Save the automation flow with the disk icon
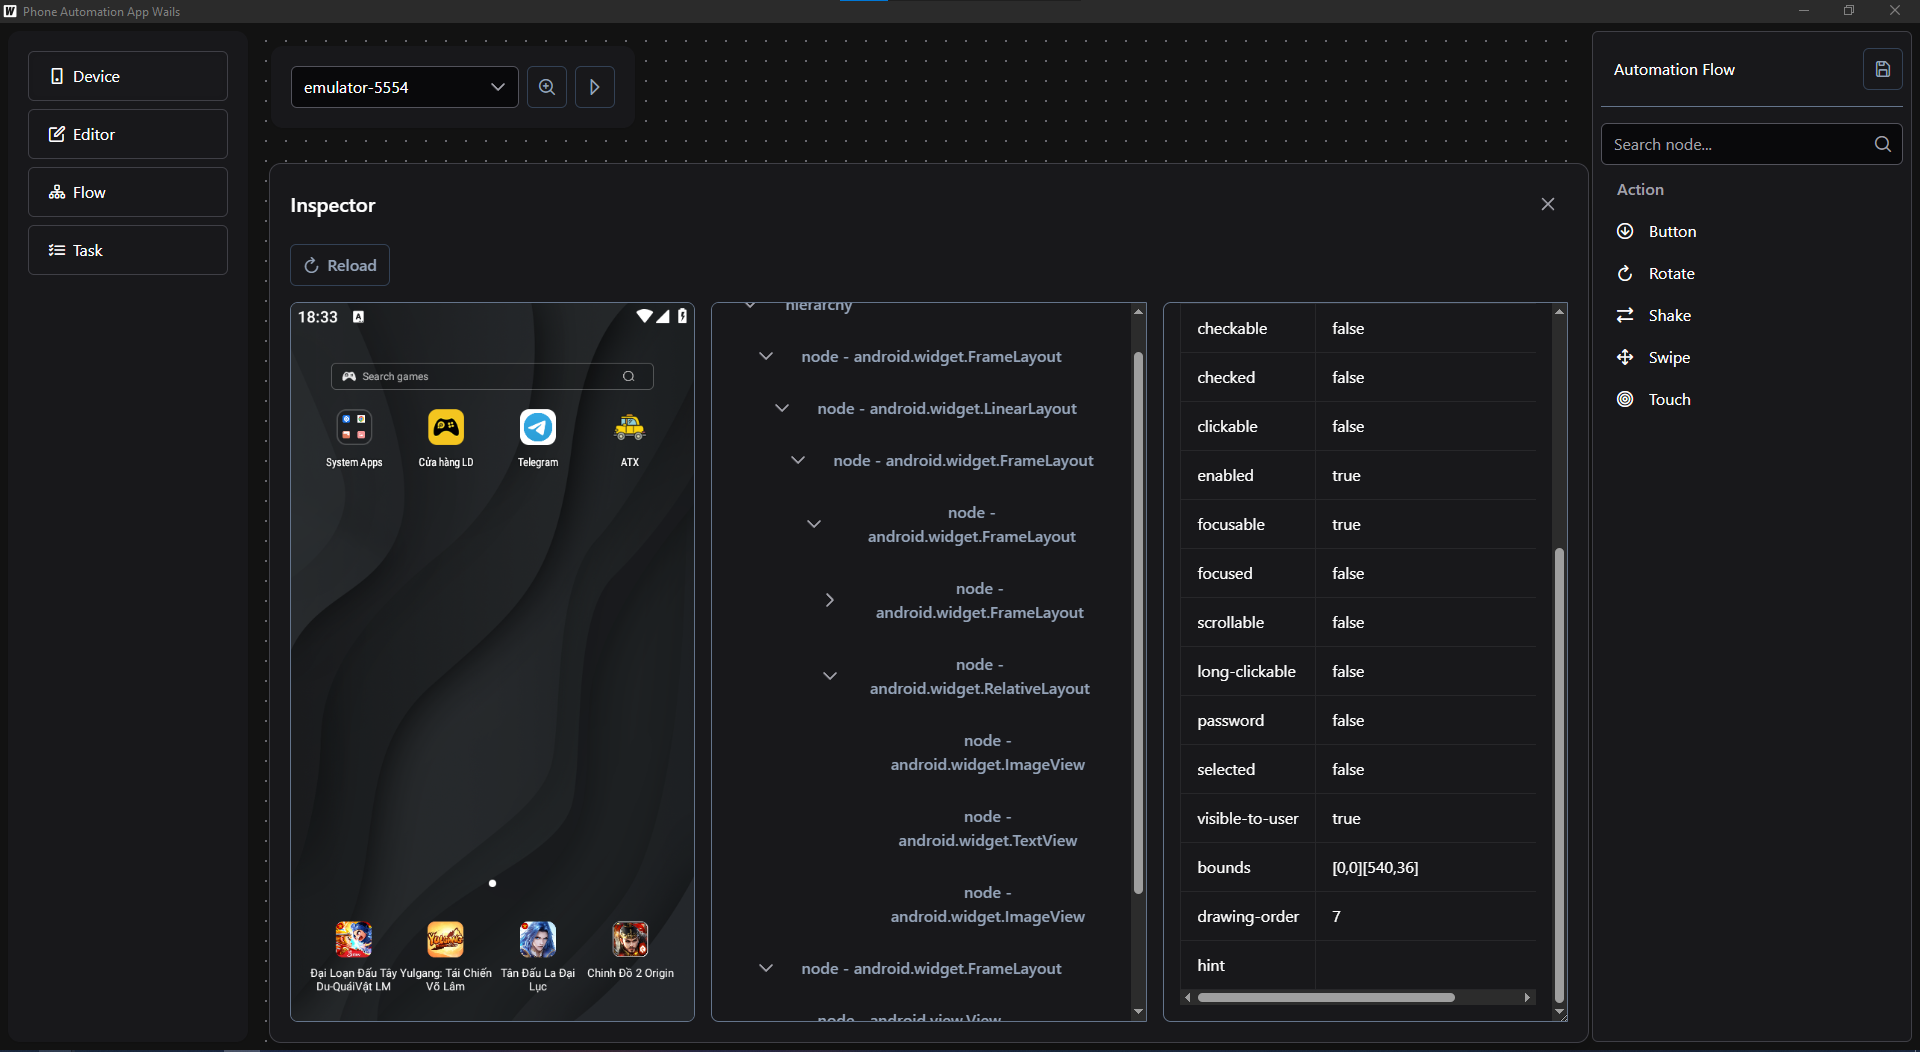 pyautogui.click(x=1882, y=69)
